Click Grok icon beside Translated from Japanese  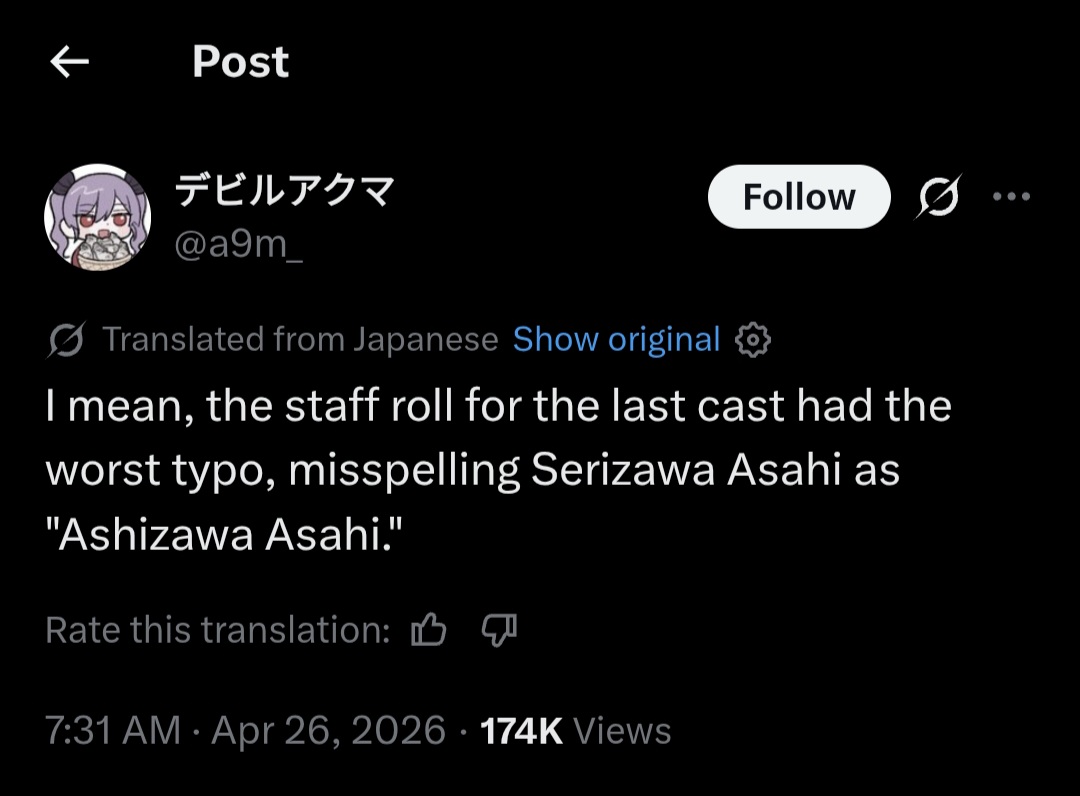[66, 339]
